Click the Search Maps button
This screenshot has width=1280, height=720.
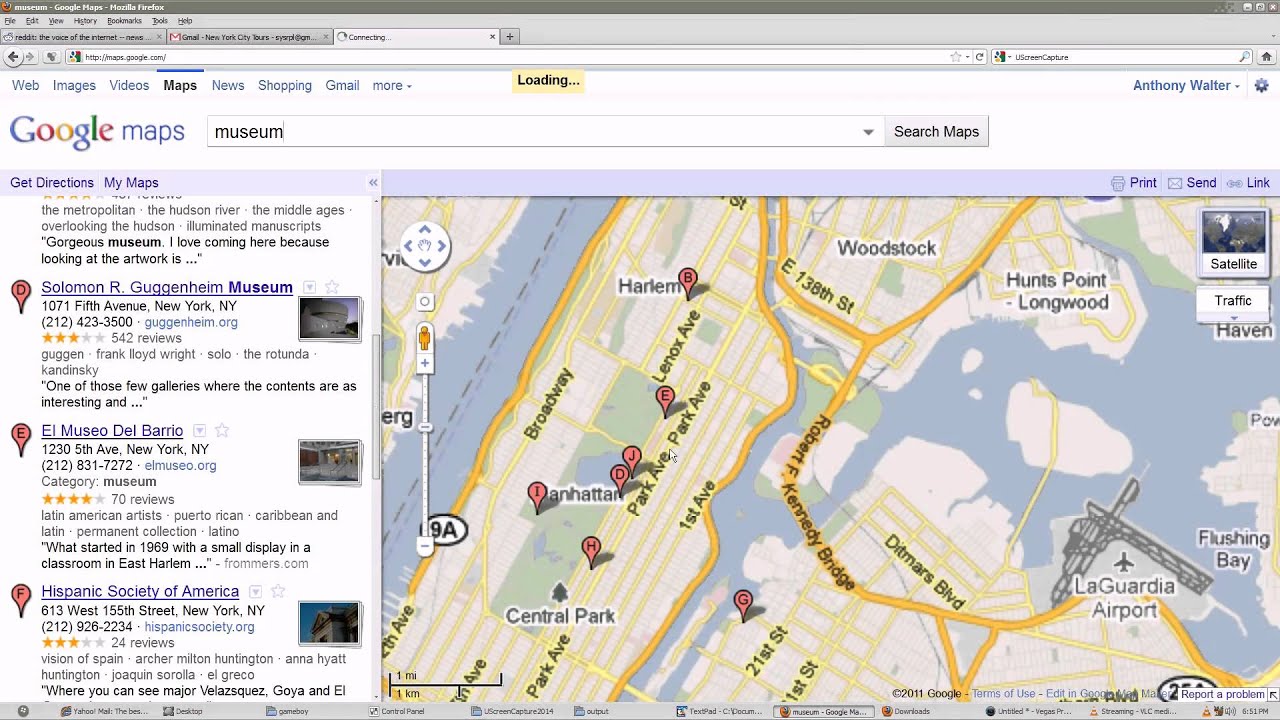pos(936,132)
